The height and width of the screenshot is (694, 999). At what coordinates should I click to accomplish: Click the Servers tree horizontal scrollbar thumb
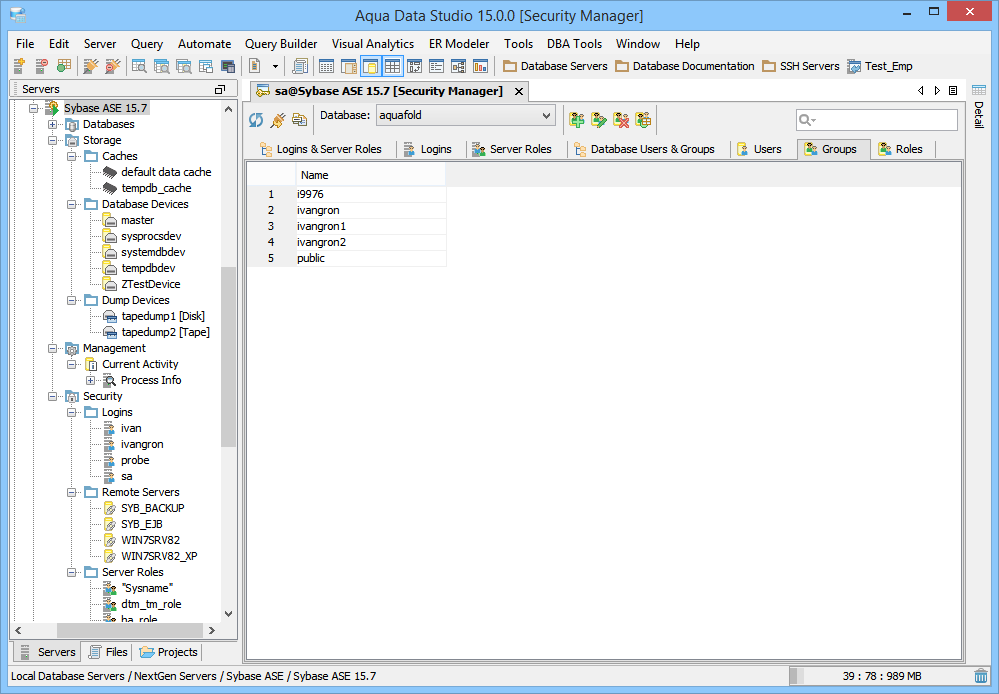[130, 630]
